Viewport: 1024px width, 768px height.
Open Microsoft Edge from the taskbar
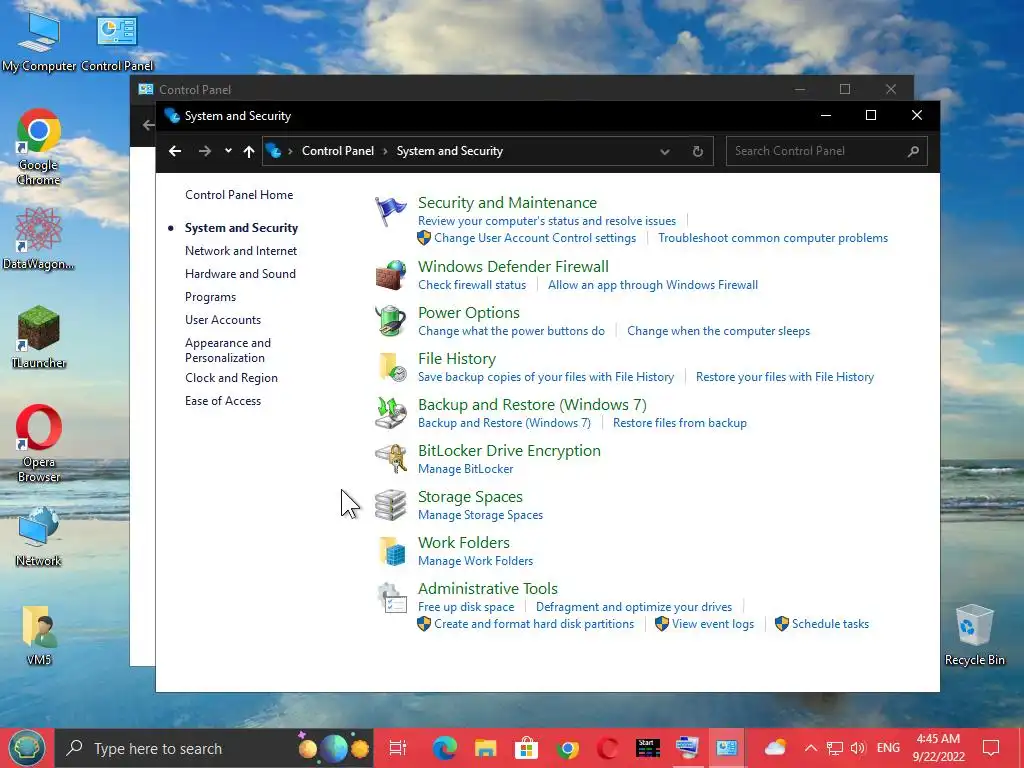444,748
